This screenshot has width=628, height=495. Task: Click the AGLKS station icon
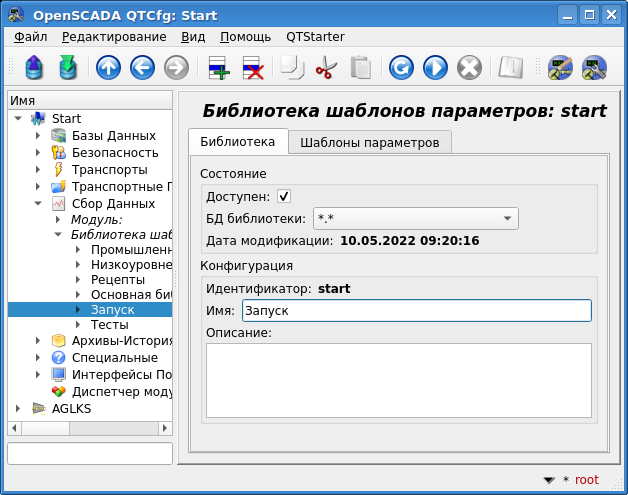point(38,408)
